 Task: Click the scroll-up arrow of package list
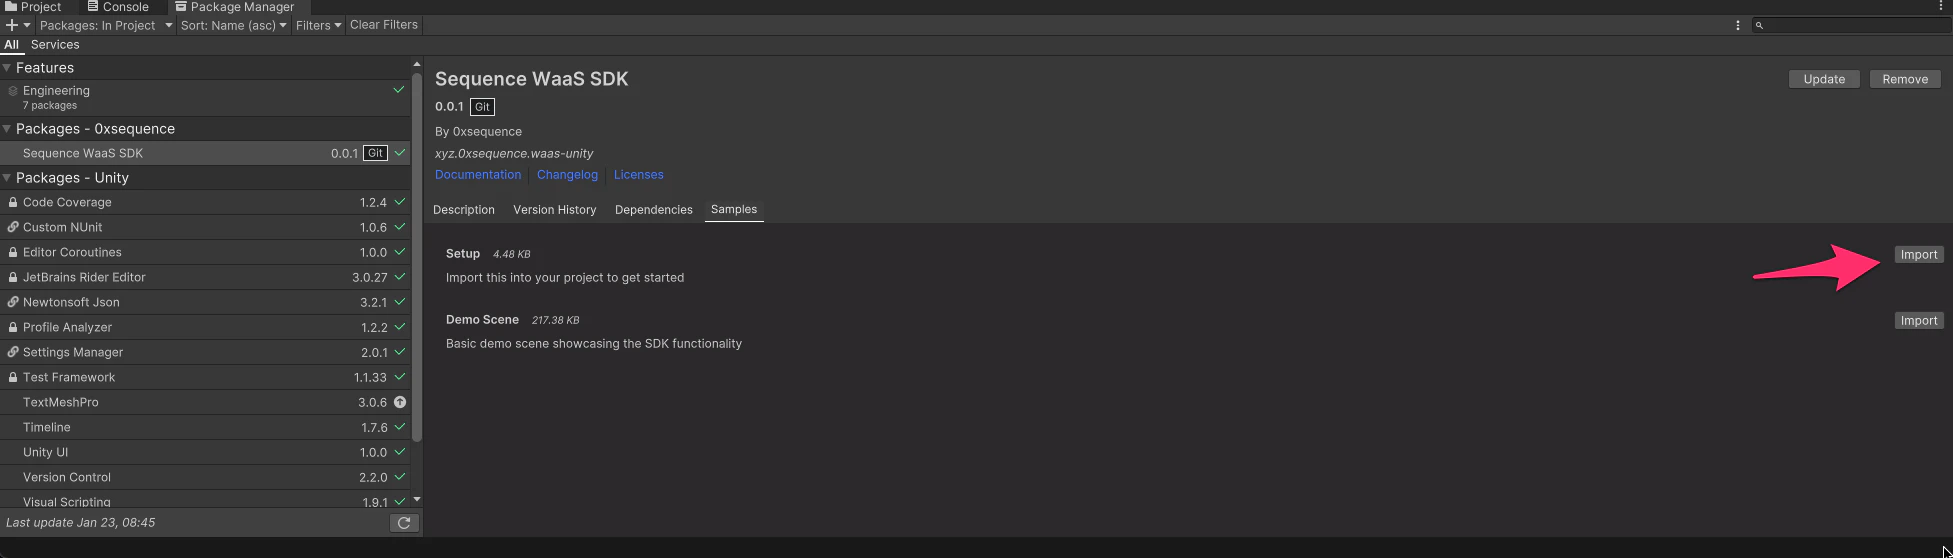click(417, 64)
